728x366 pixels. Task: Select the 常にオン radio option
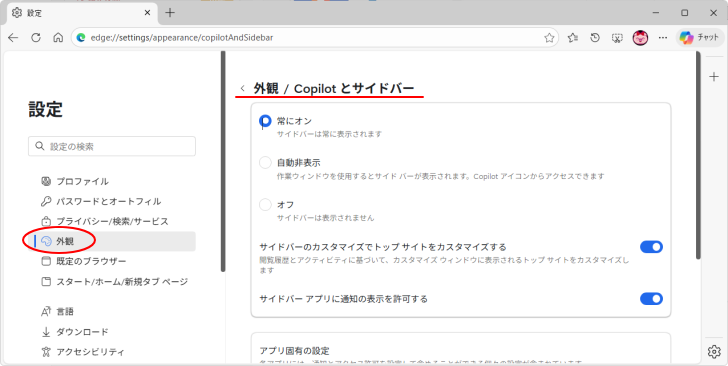coord(265,121)
